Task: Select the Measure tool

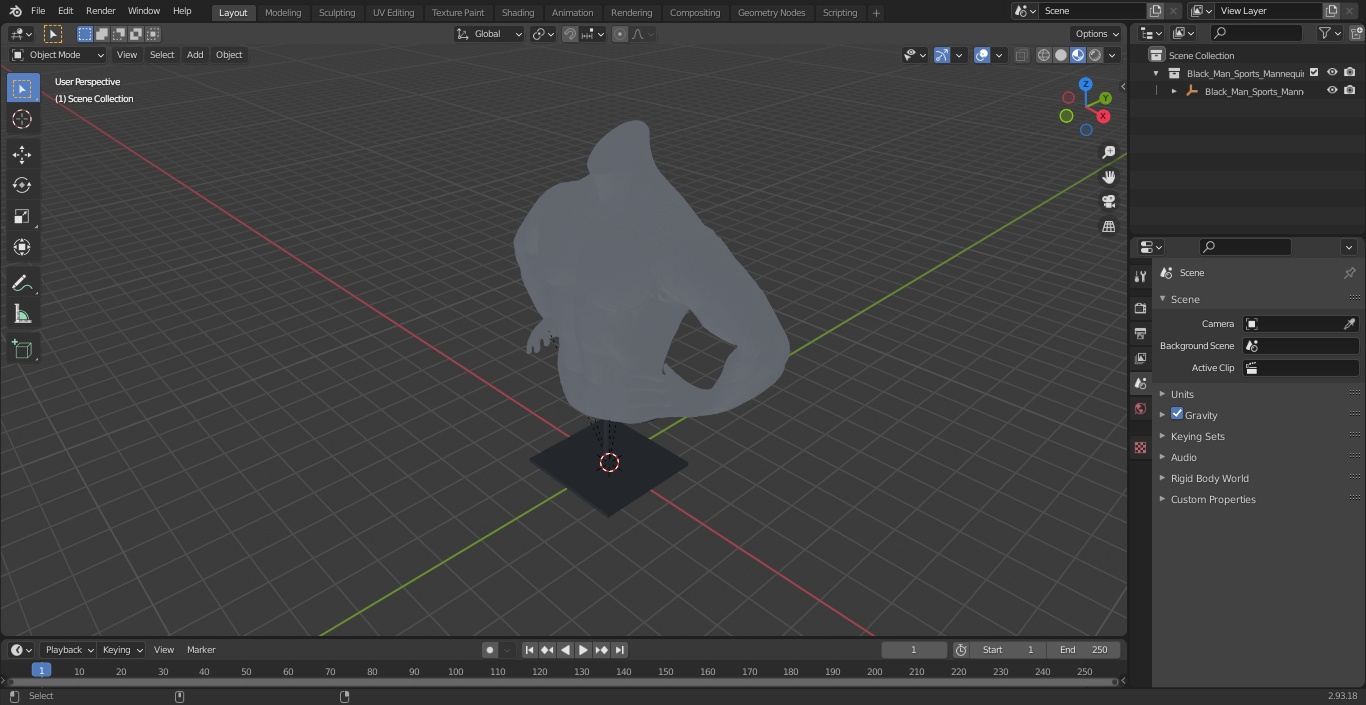Action: tap(22, 314)
